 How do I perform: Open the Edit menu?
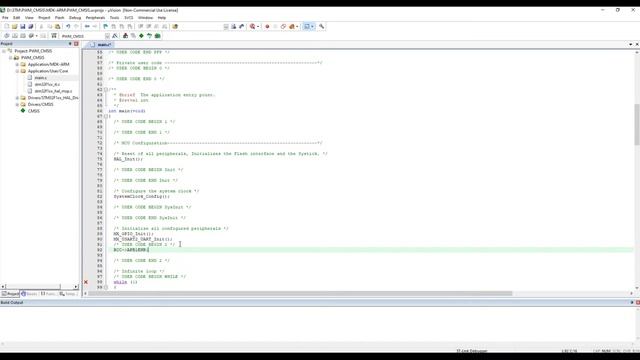(x=16, y=18)
